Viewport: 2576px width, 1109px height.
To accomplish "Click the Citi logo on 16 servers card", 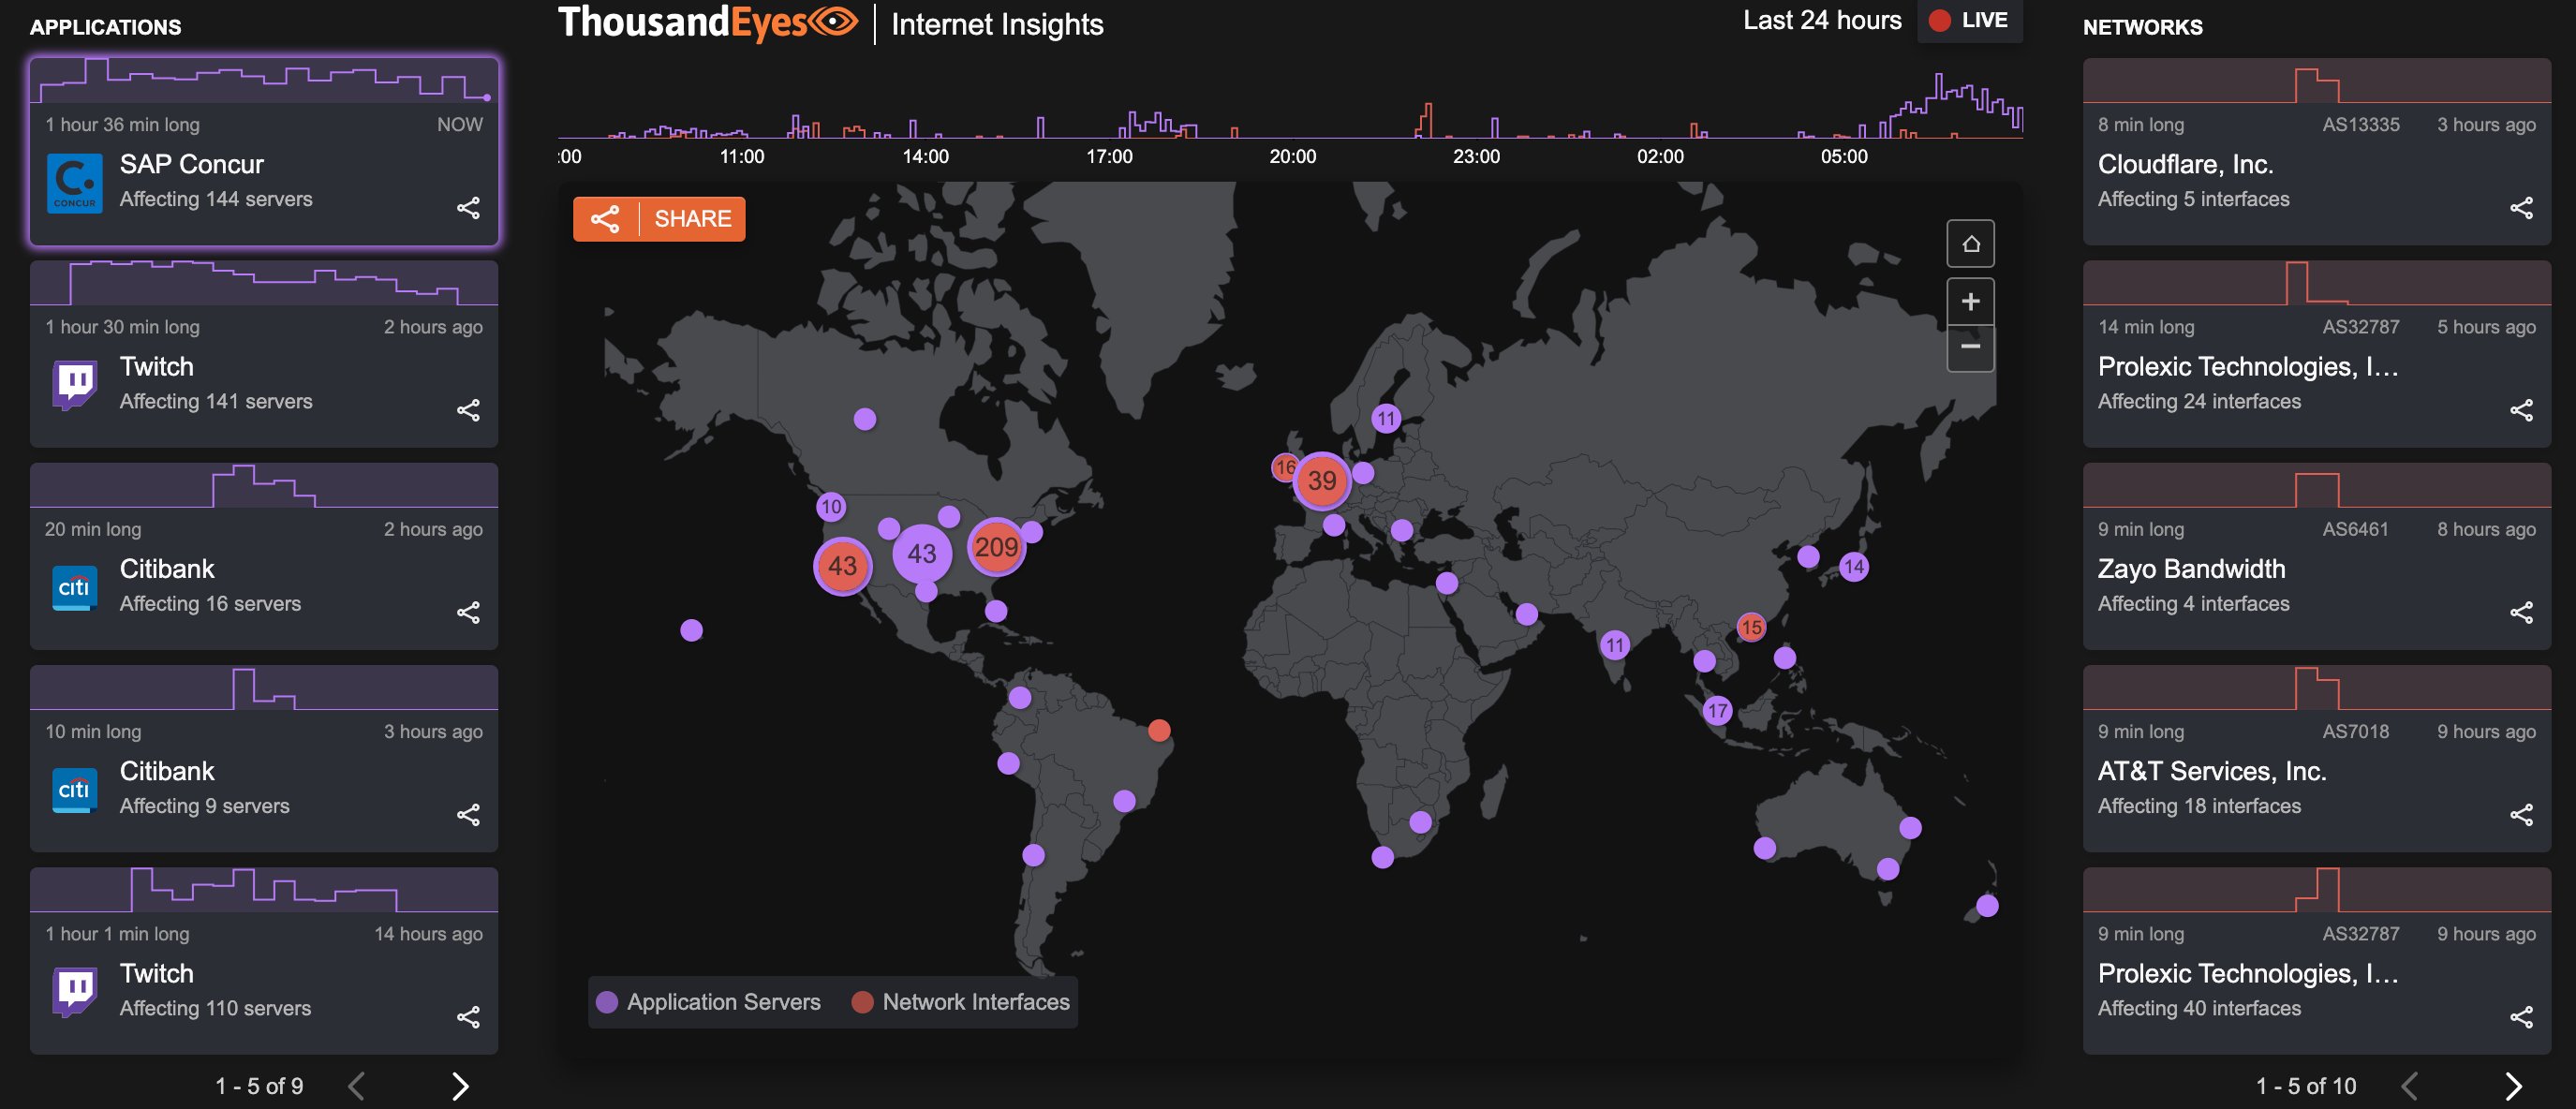I will coord(75,587).
